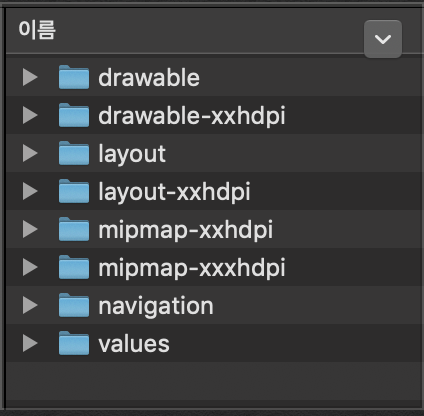The height and width of the screenshot is (416, 424).
Task: Expand the drawable-xxhdpi folder triangle
Action: (30, 115)
